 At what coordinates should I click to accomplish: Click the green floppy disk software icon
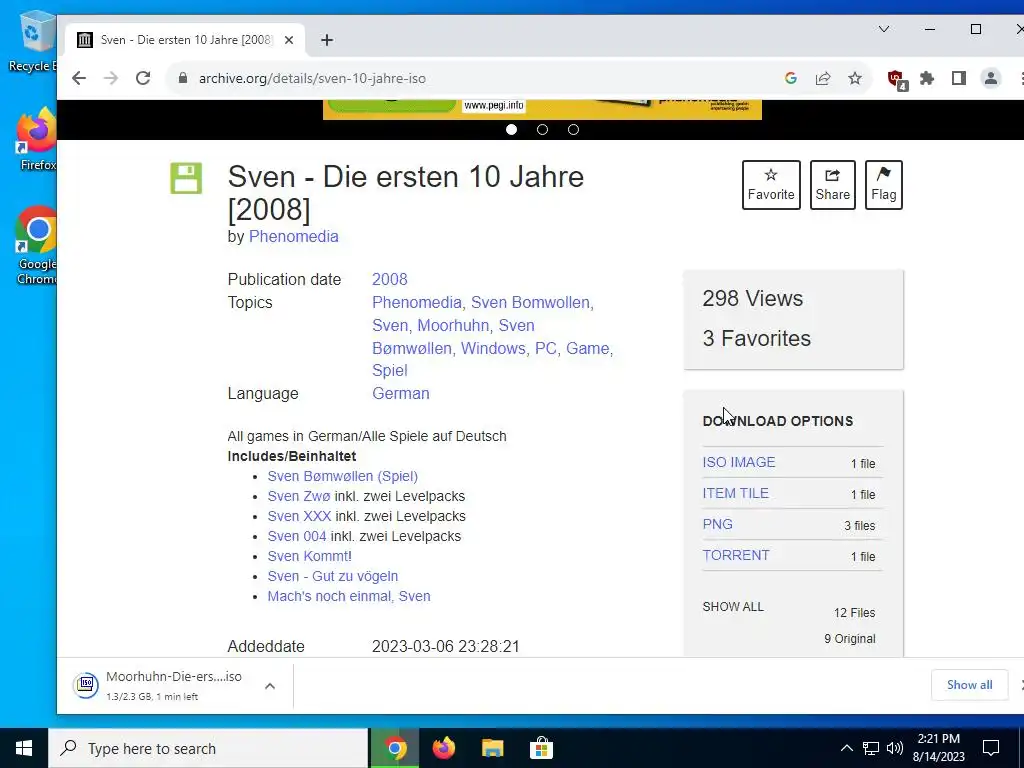(186, 178)
